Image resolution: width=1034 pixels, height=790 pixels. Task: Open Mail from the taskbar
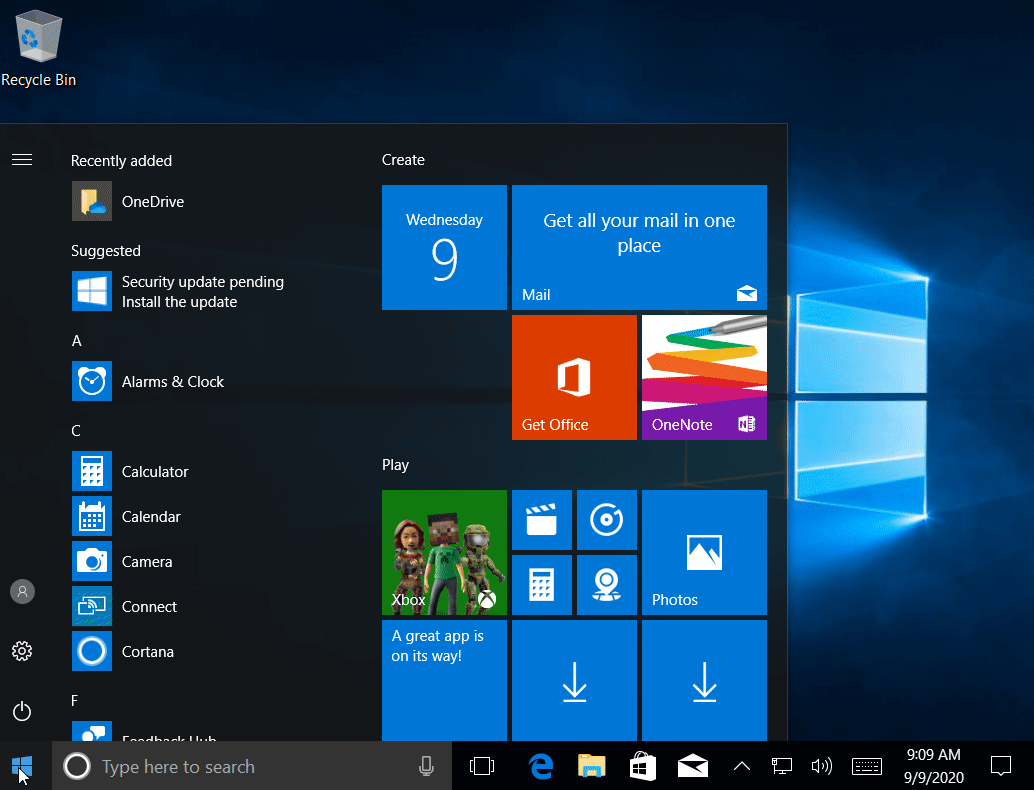[693, 766]
